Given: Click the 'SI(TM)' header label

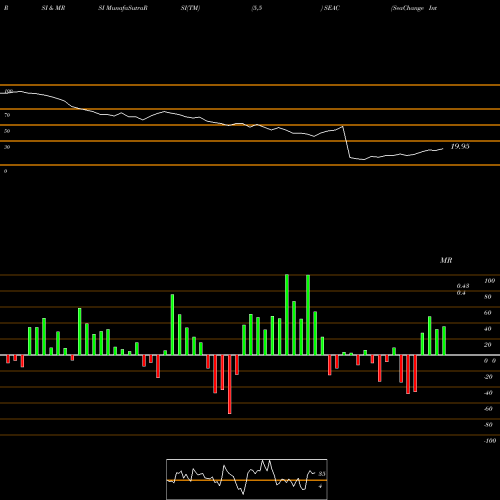Looking at the screenshot, I should pyautogui.click(x=190, y=8).
